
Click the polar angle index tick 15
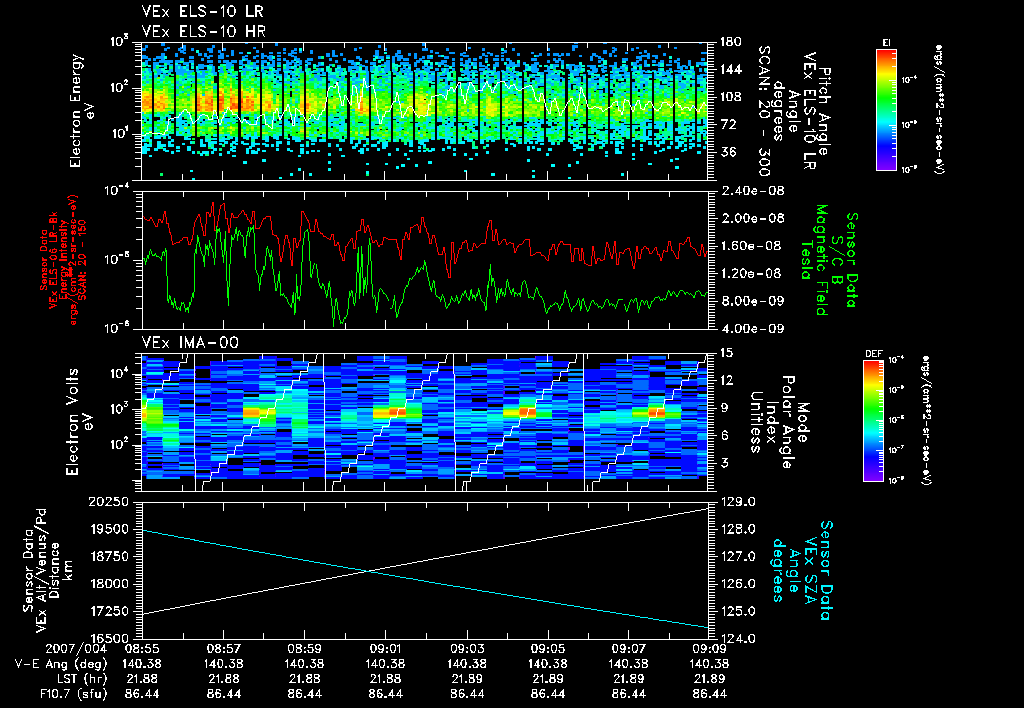(726, 353)
